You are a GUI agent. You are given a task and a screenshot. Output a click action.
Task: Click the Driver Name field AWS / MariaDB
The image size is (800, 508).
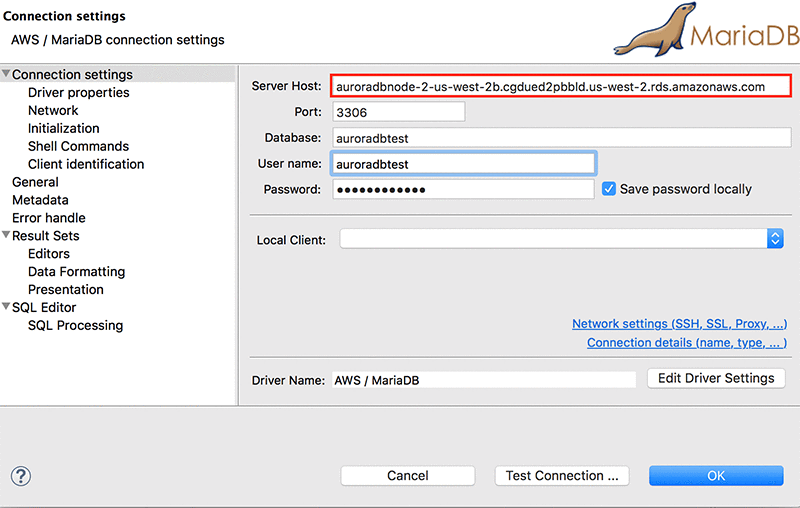484,380
